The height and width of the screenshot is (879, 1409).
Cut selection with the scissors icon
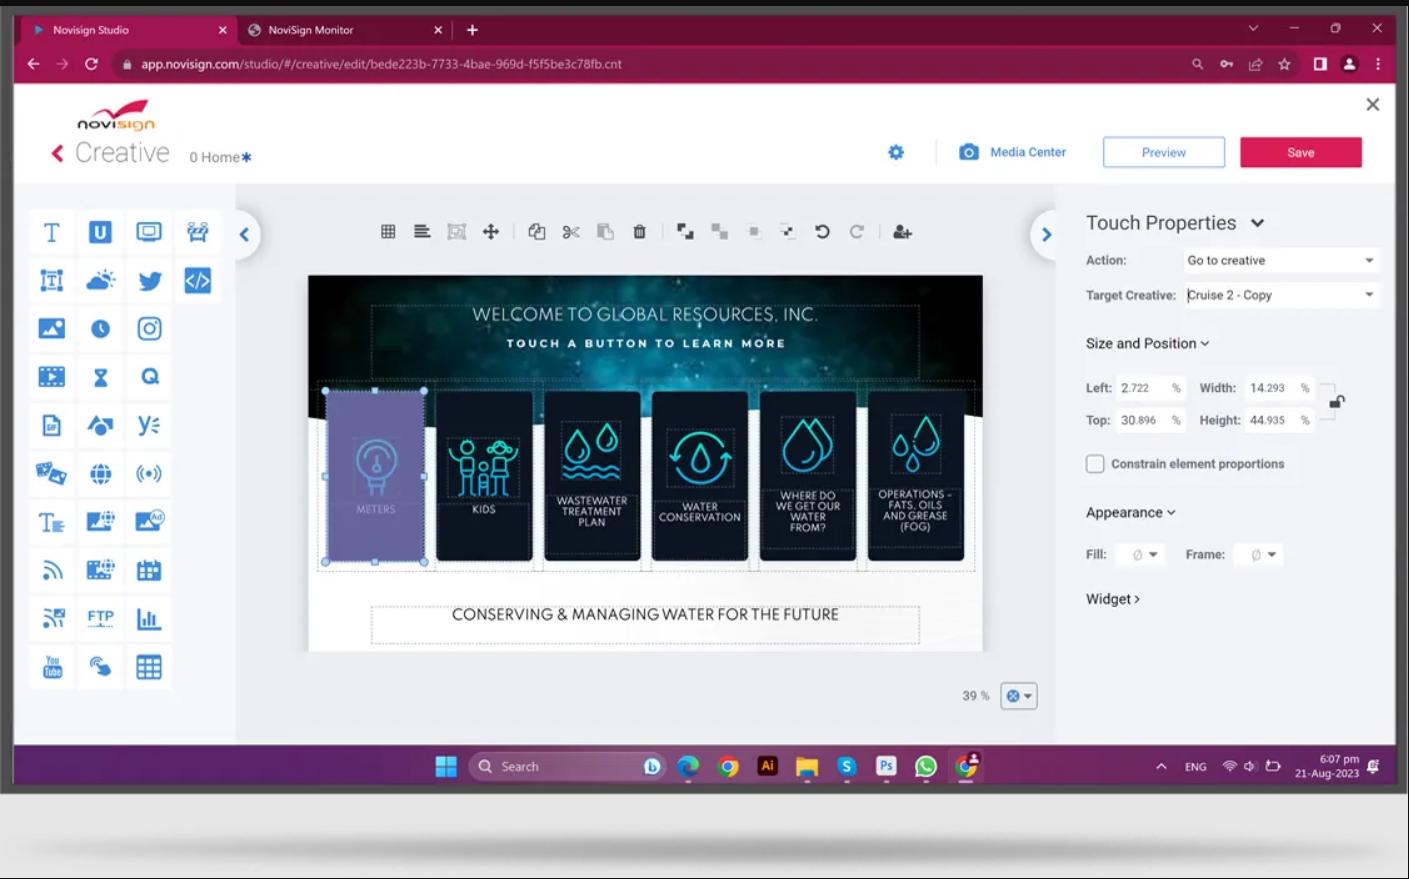571,232
